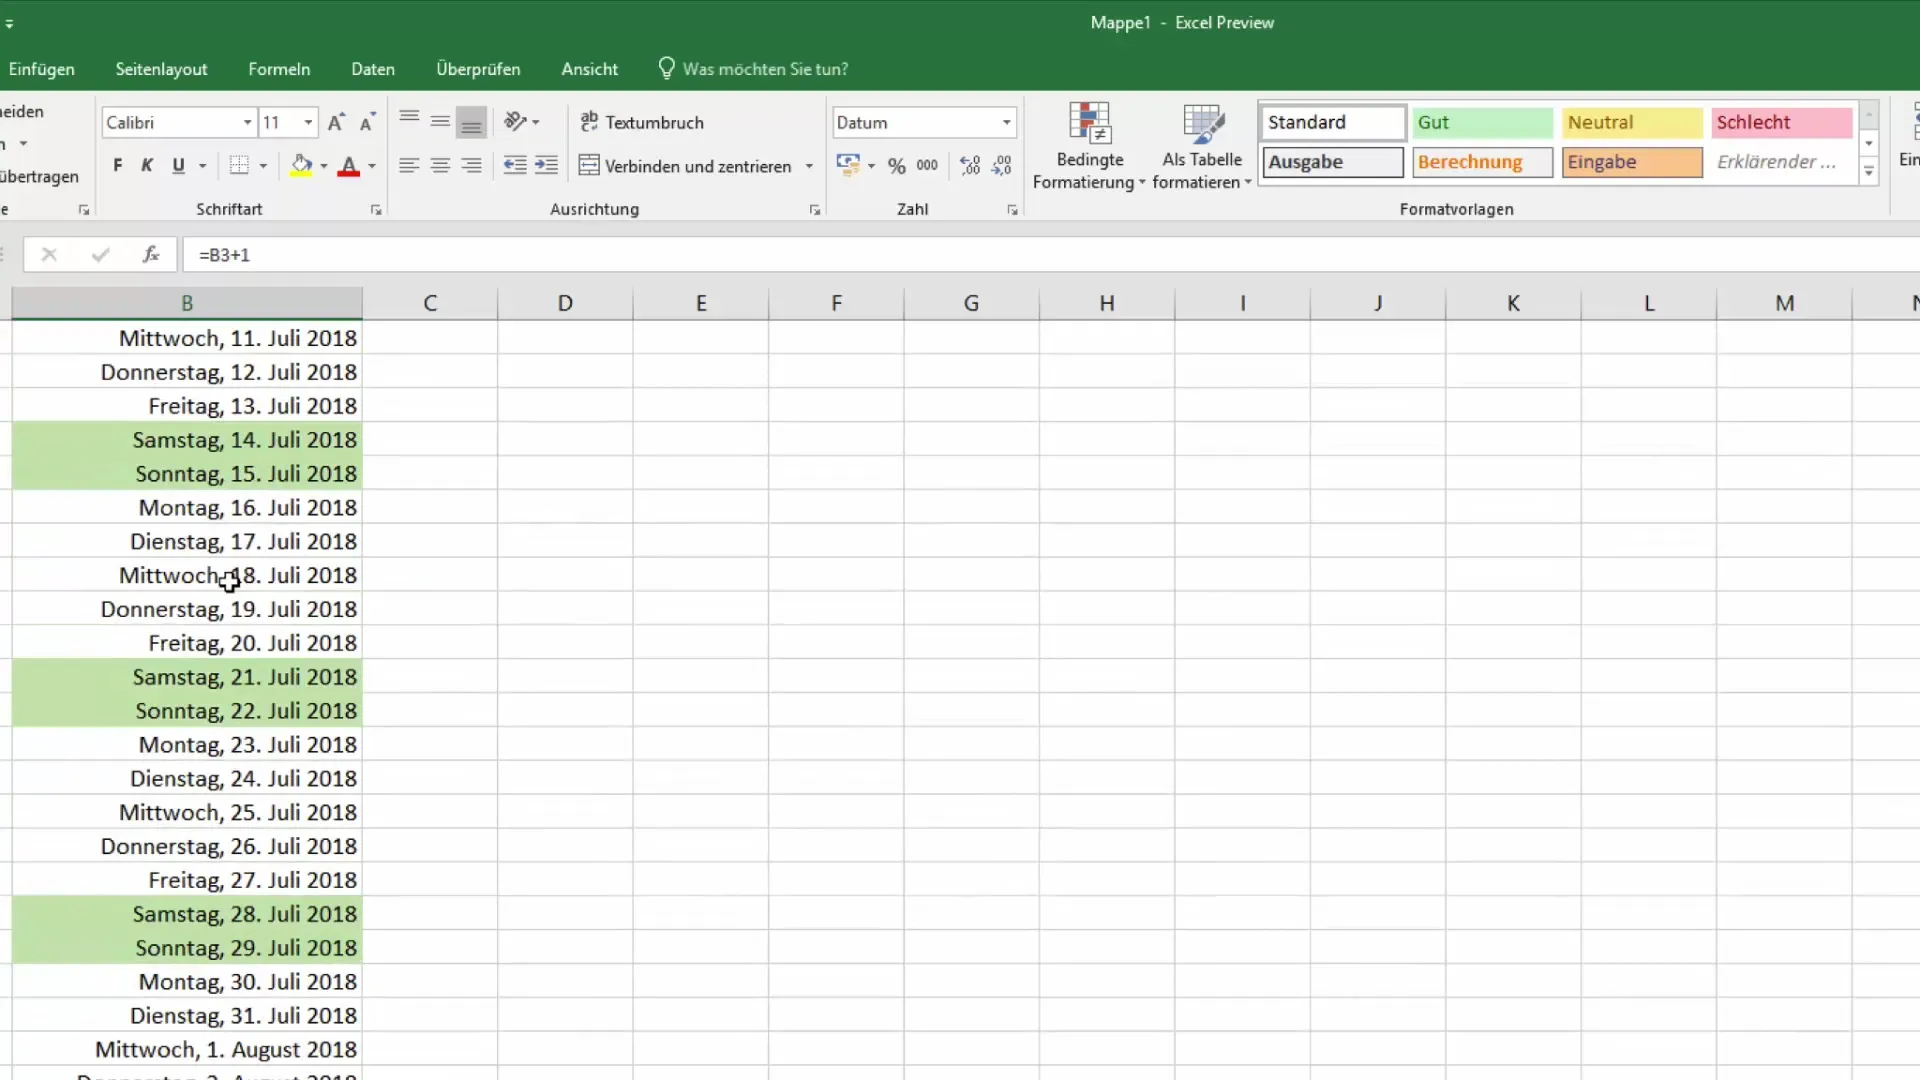Cancel formula entry with X icon
Image resolution: width=1920 pixels, height=1080 pixels.
pos(48,255)
